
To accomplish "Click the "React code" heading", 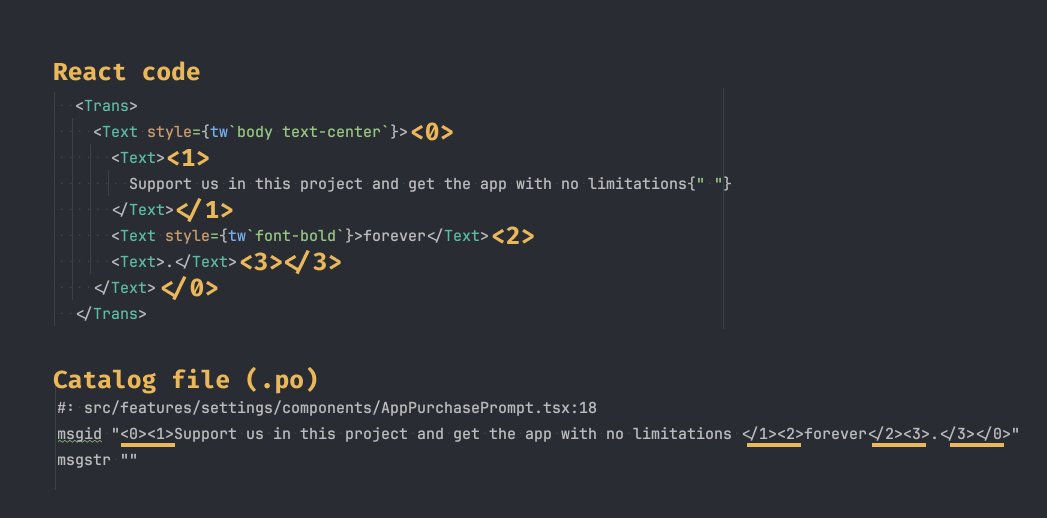I will point(126,72).
